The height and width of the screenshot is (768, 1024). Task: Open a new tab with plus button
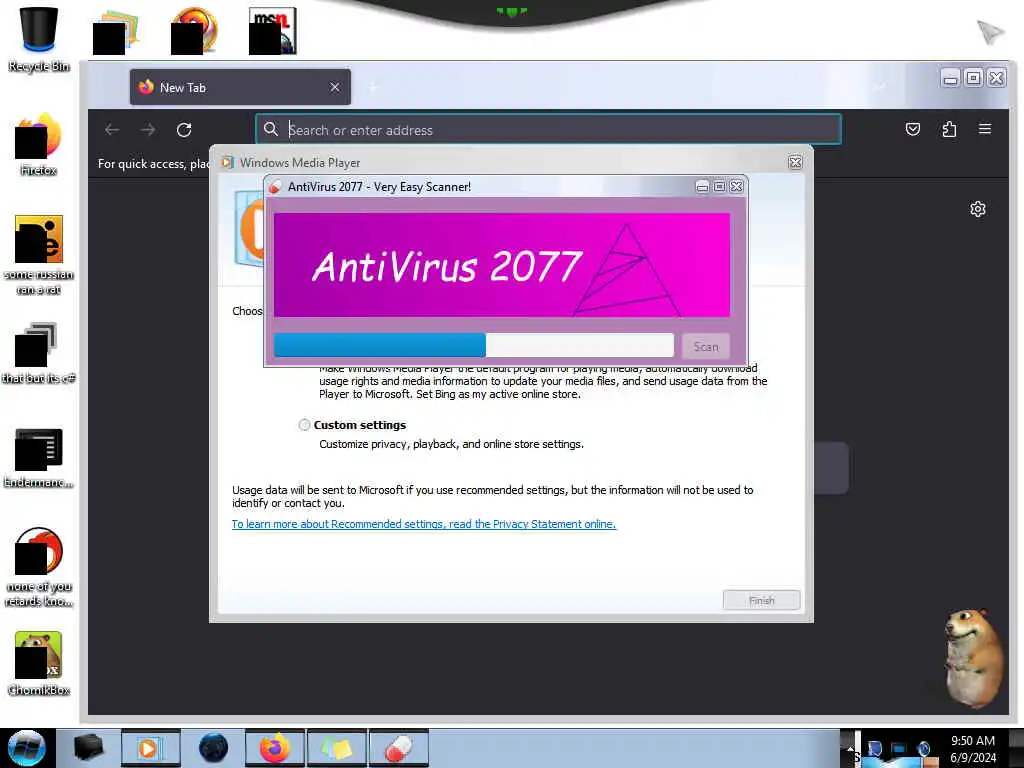pyautogui.click(x=374, y=87)
